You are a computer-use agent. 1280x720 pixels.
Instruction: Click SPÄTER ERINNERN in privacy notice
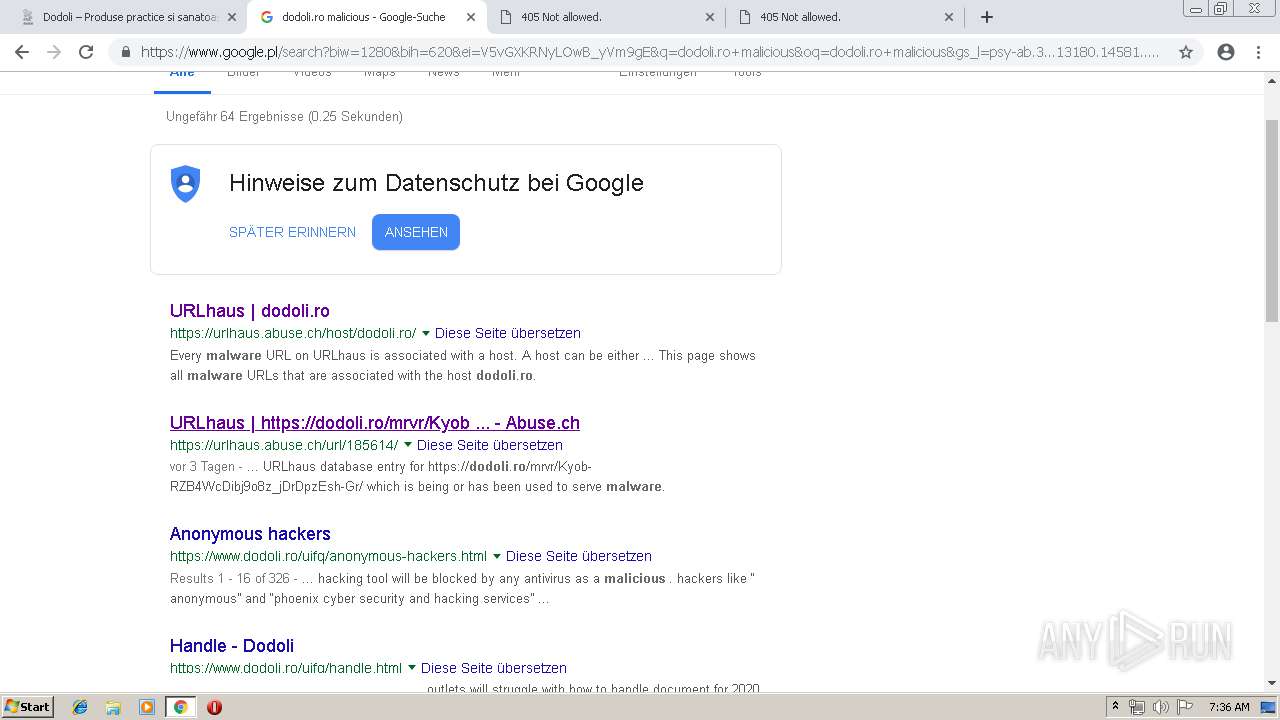[292, 232]
